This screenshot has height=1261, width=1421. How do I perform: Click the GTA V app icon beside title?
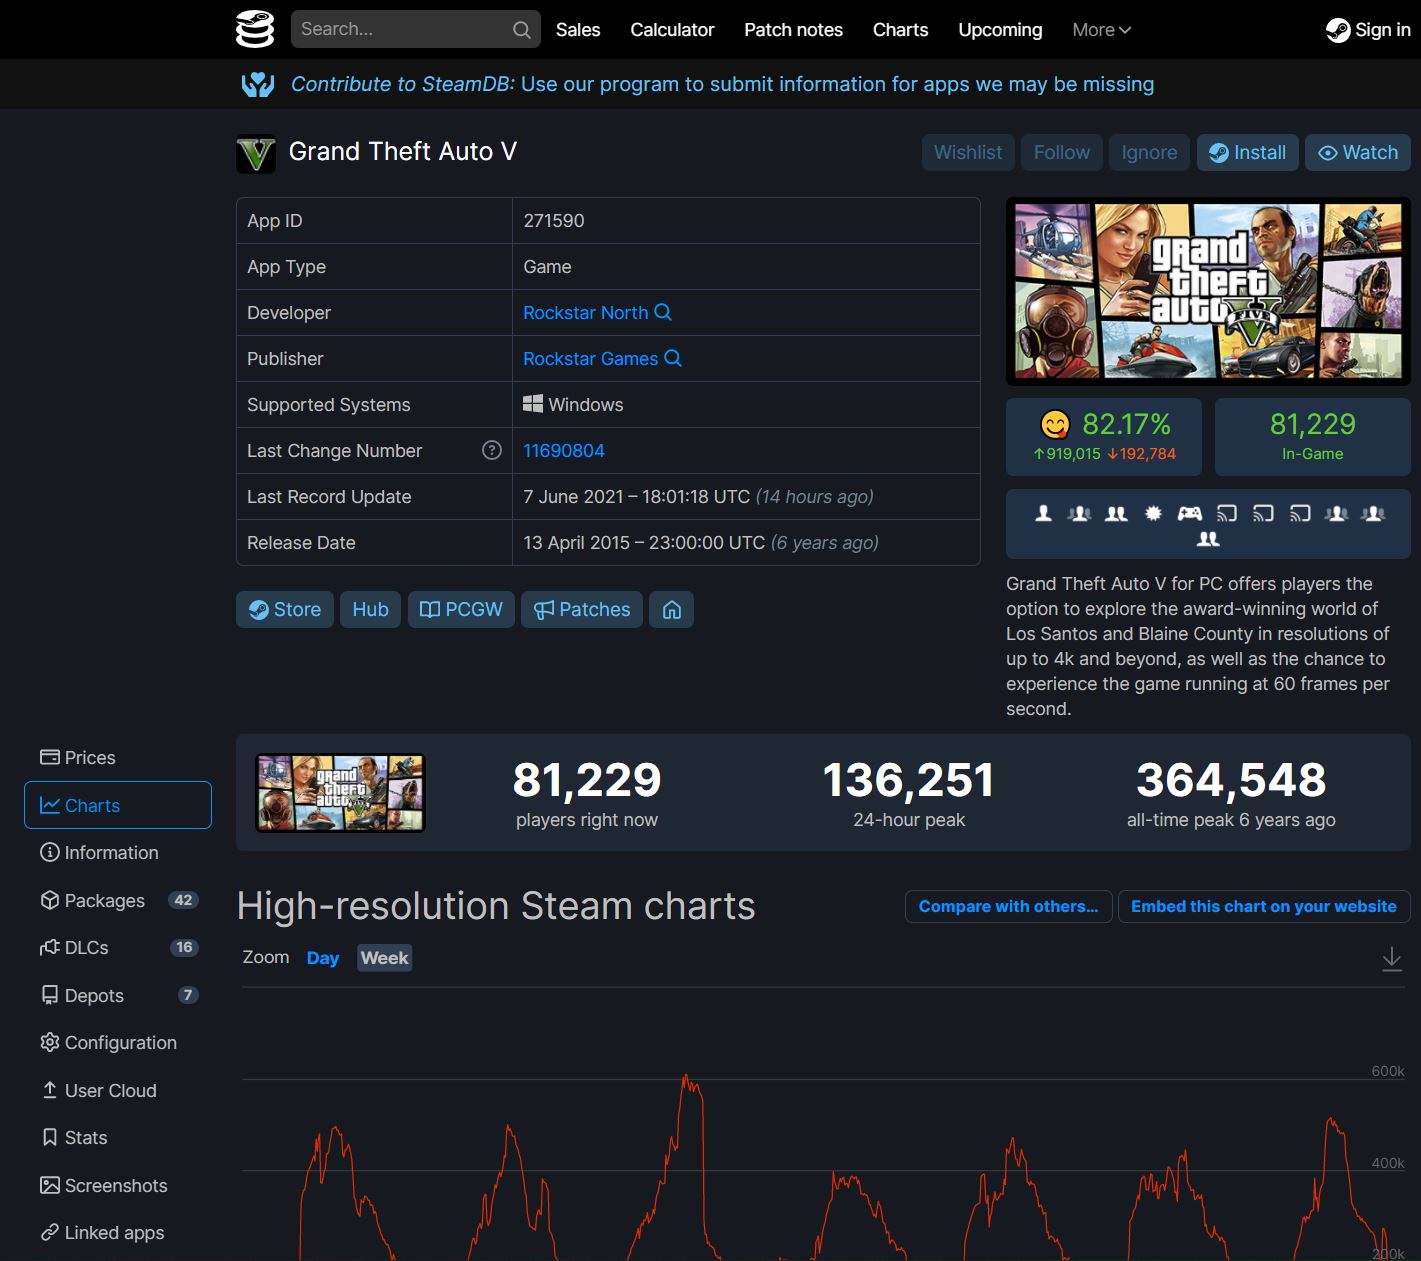256,153
